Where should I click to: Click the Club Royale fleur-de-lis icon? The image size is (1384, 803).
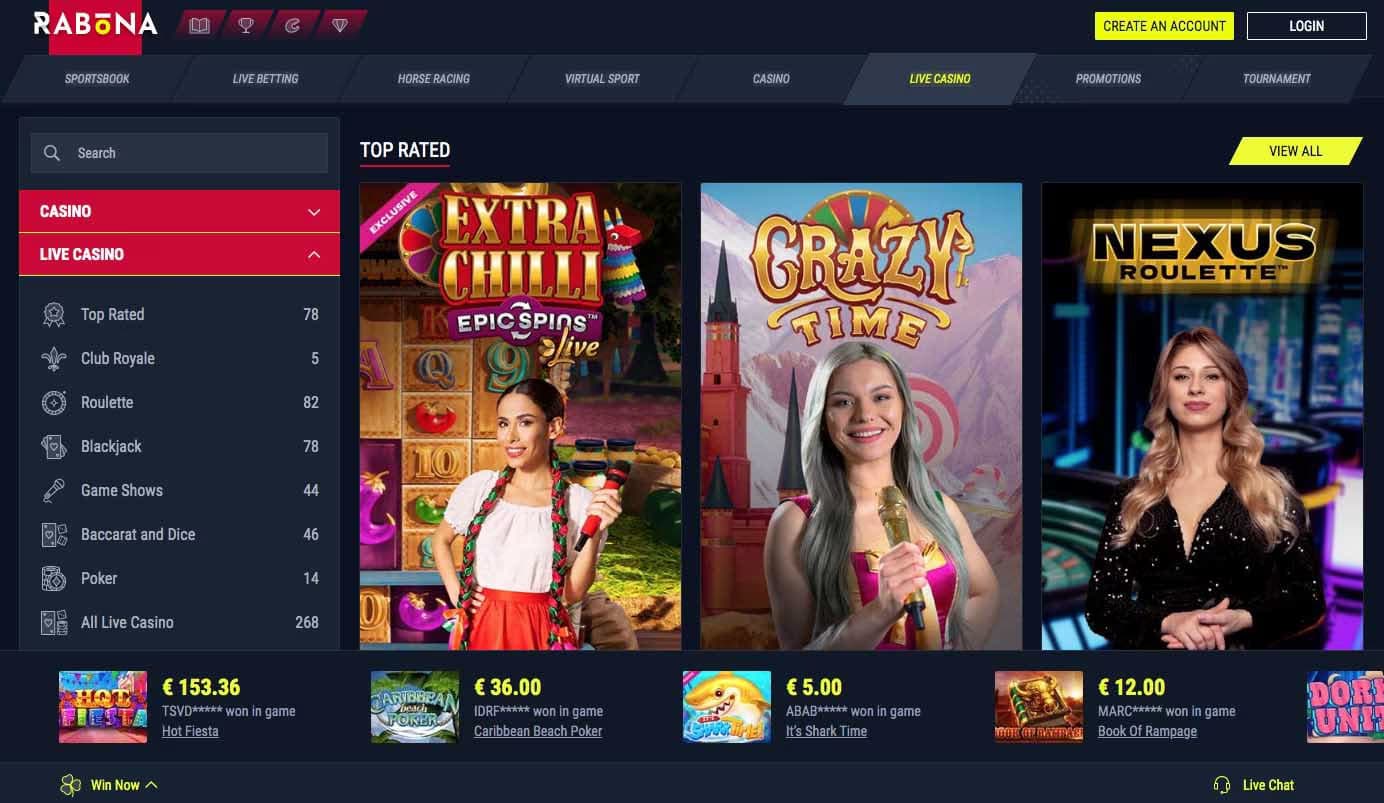54,359
